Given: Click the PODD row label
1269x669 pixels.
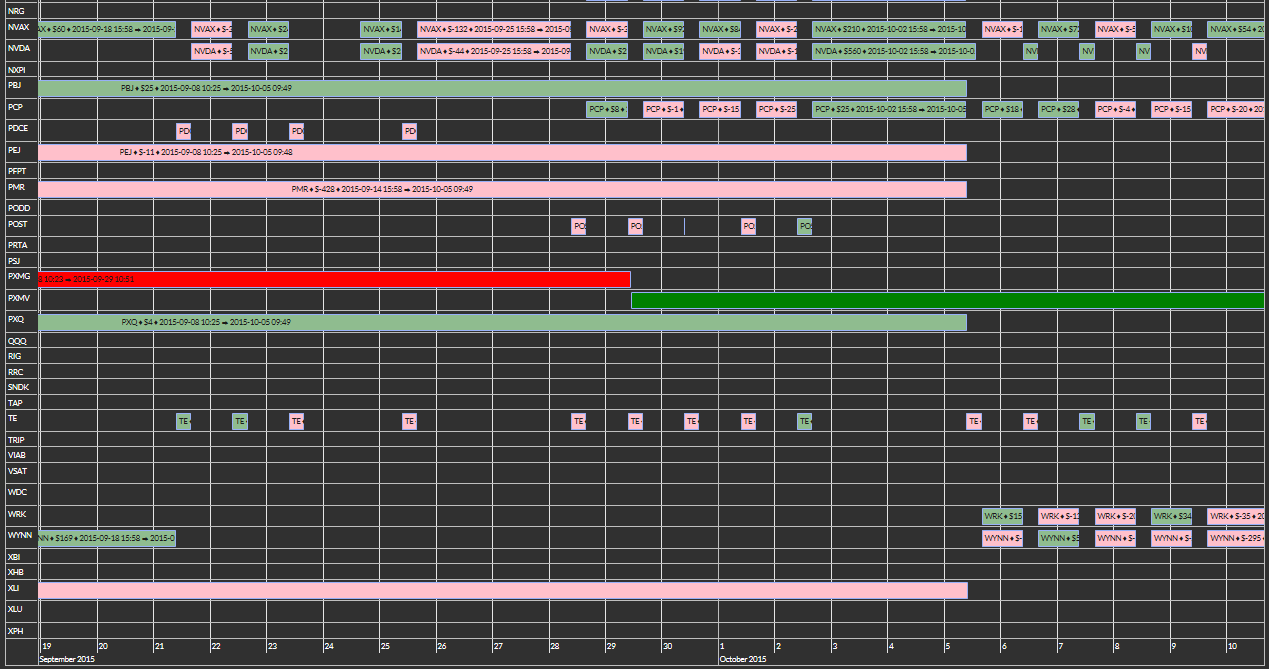Looking at the screenshot, I should pyautogui.click(x=18, y=208).
